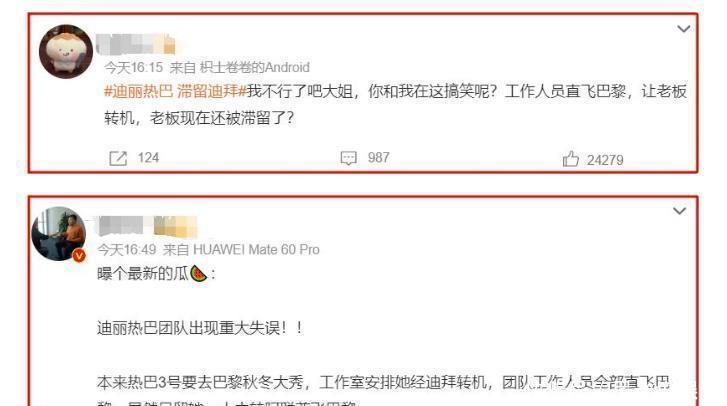Open the dumpling cartoon avatar profile
The image size is (727, 406).
click(66, 51)
